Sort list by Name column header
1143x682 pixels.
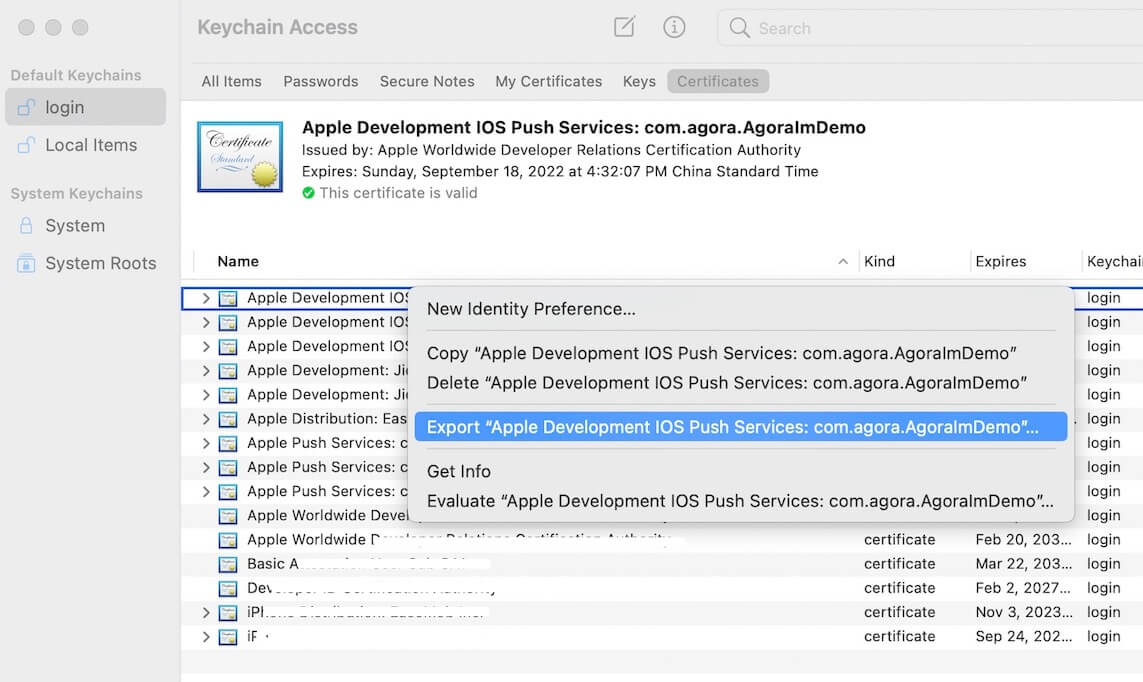point(238,261)
